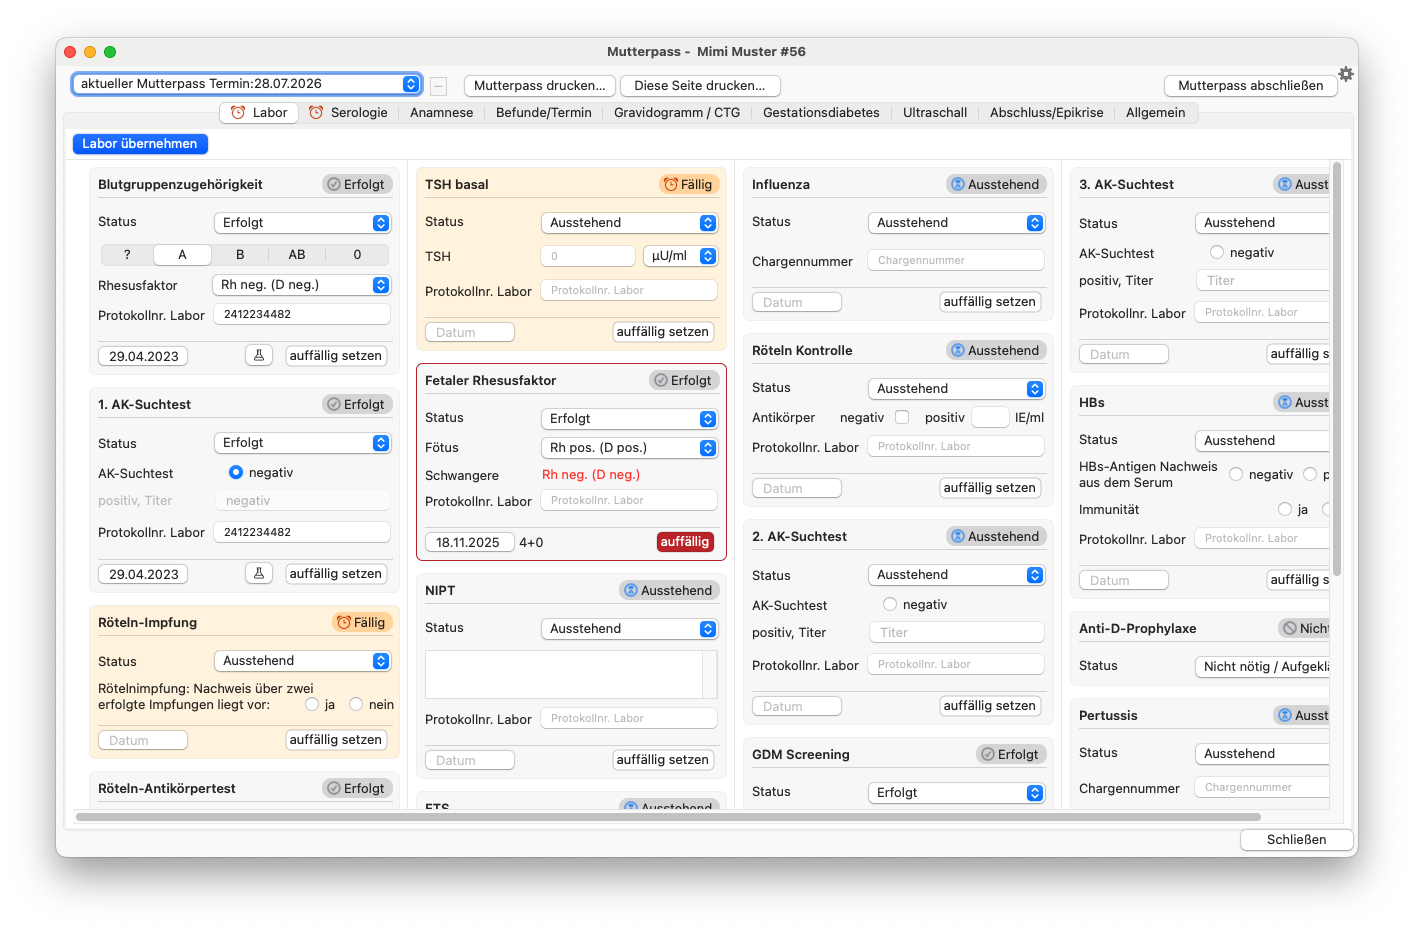Open the TSH unit µU/ml dropdown

(x=680, y=256)
